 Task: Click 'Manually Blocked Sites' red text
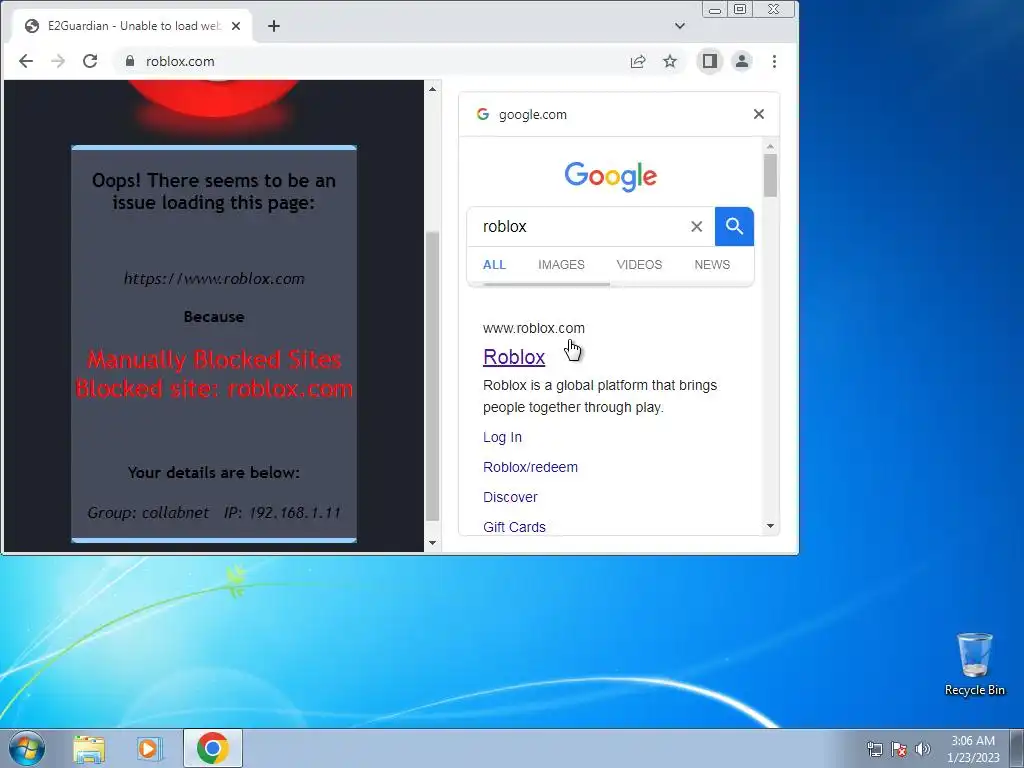coord(214,360)
